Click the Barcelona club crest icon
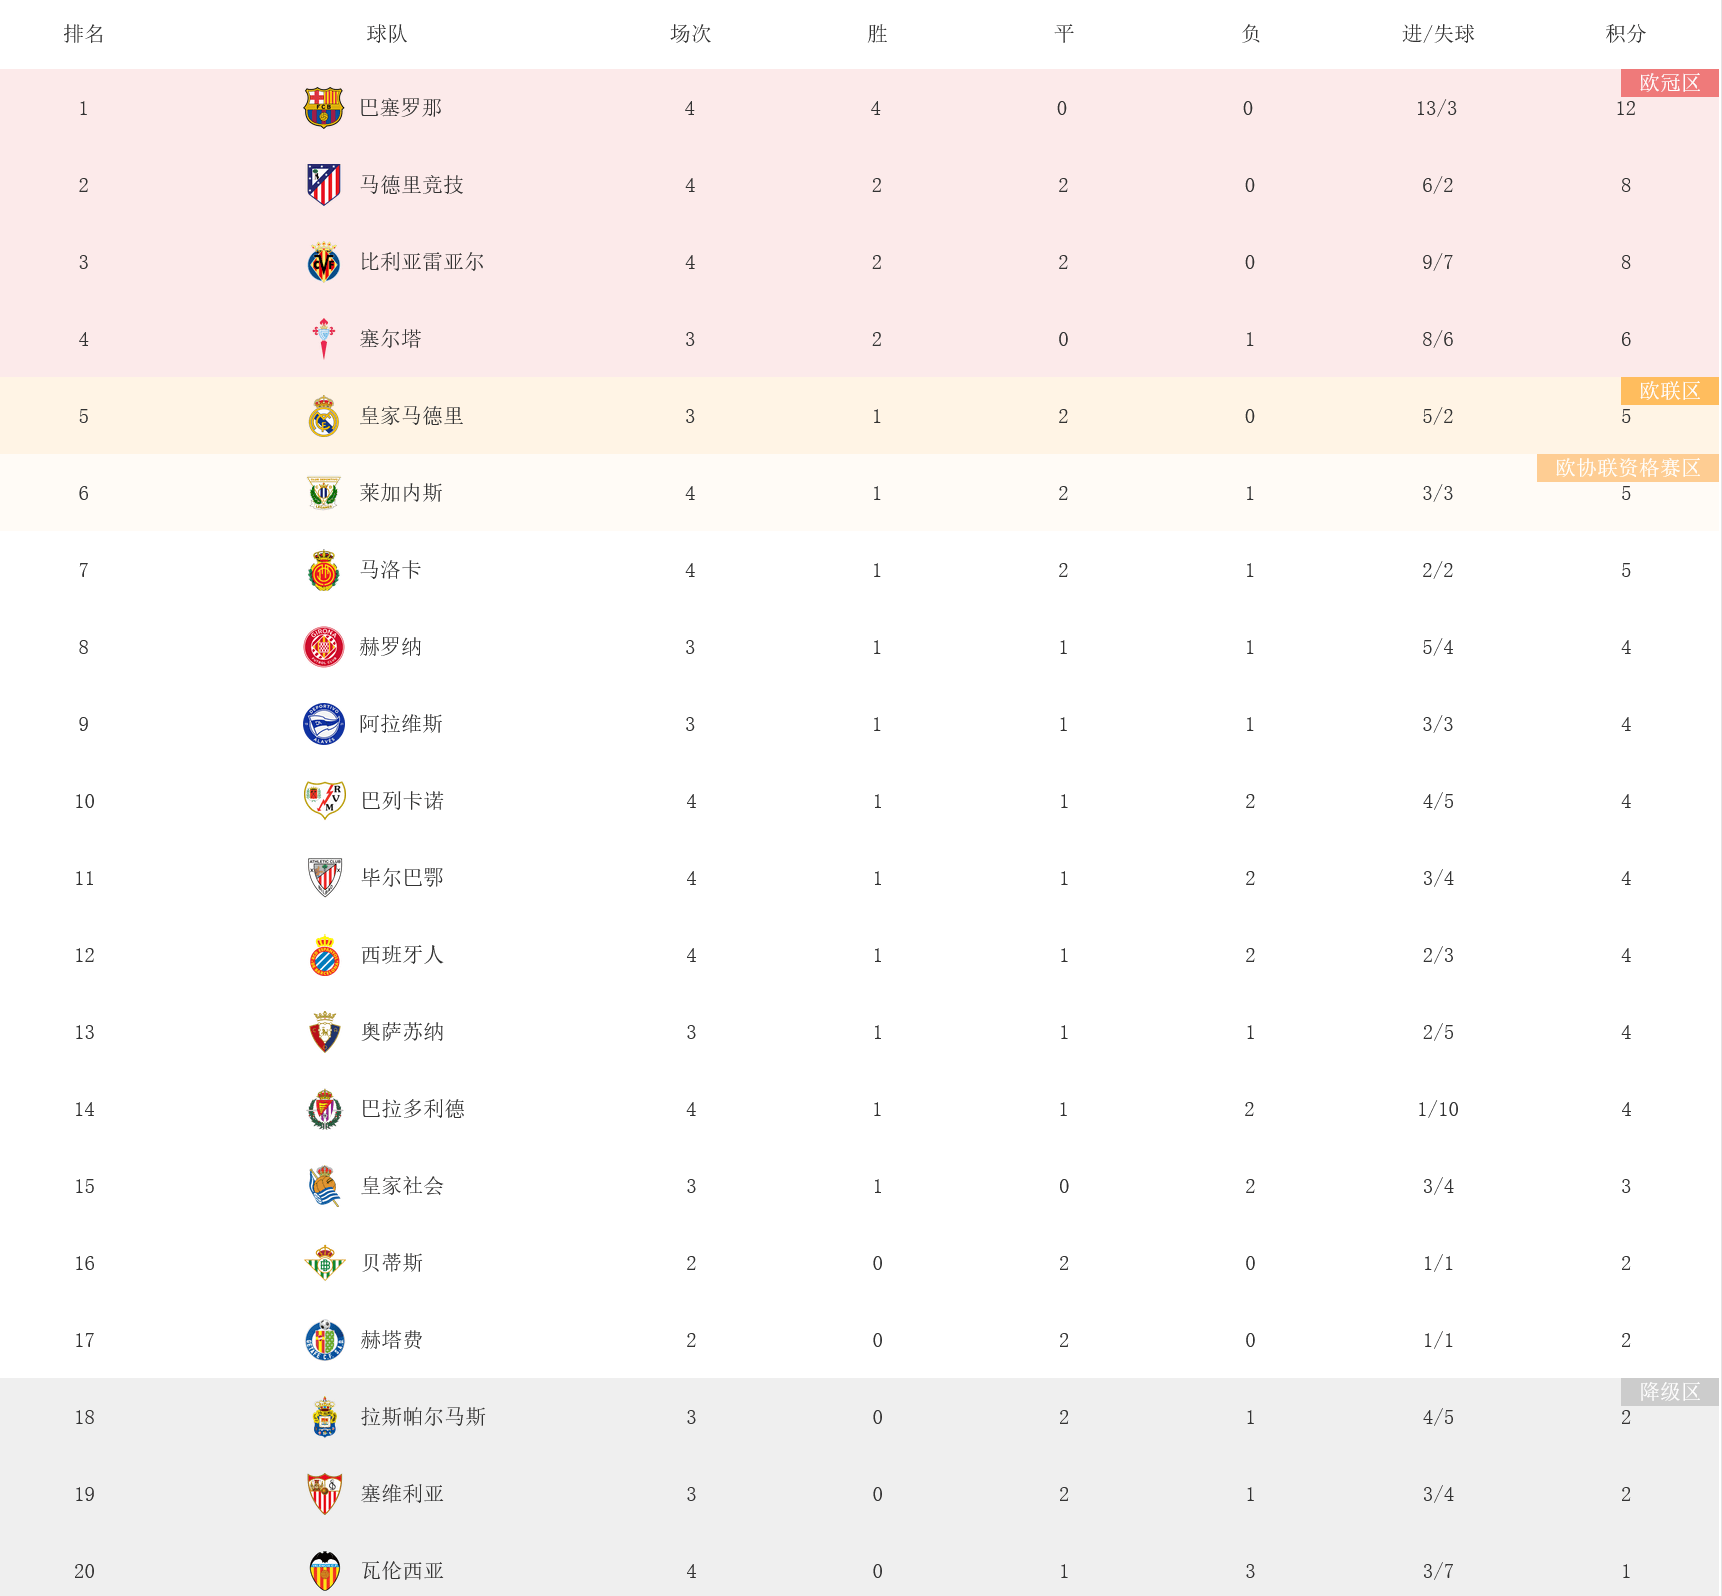 pos(323,108)
